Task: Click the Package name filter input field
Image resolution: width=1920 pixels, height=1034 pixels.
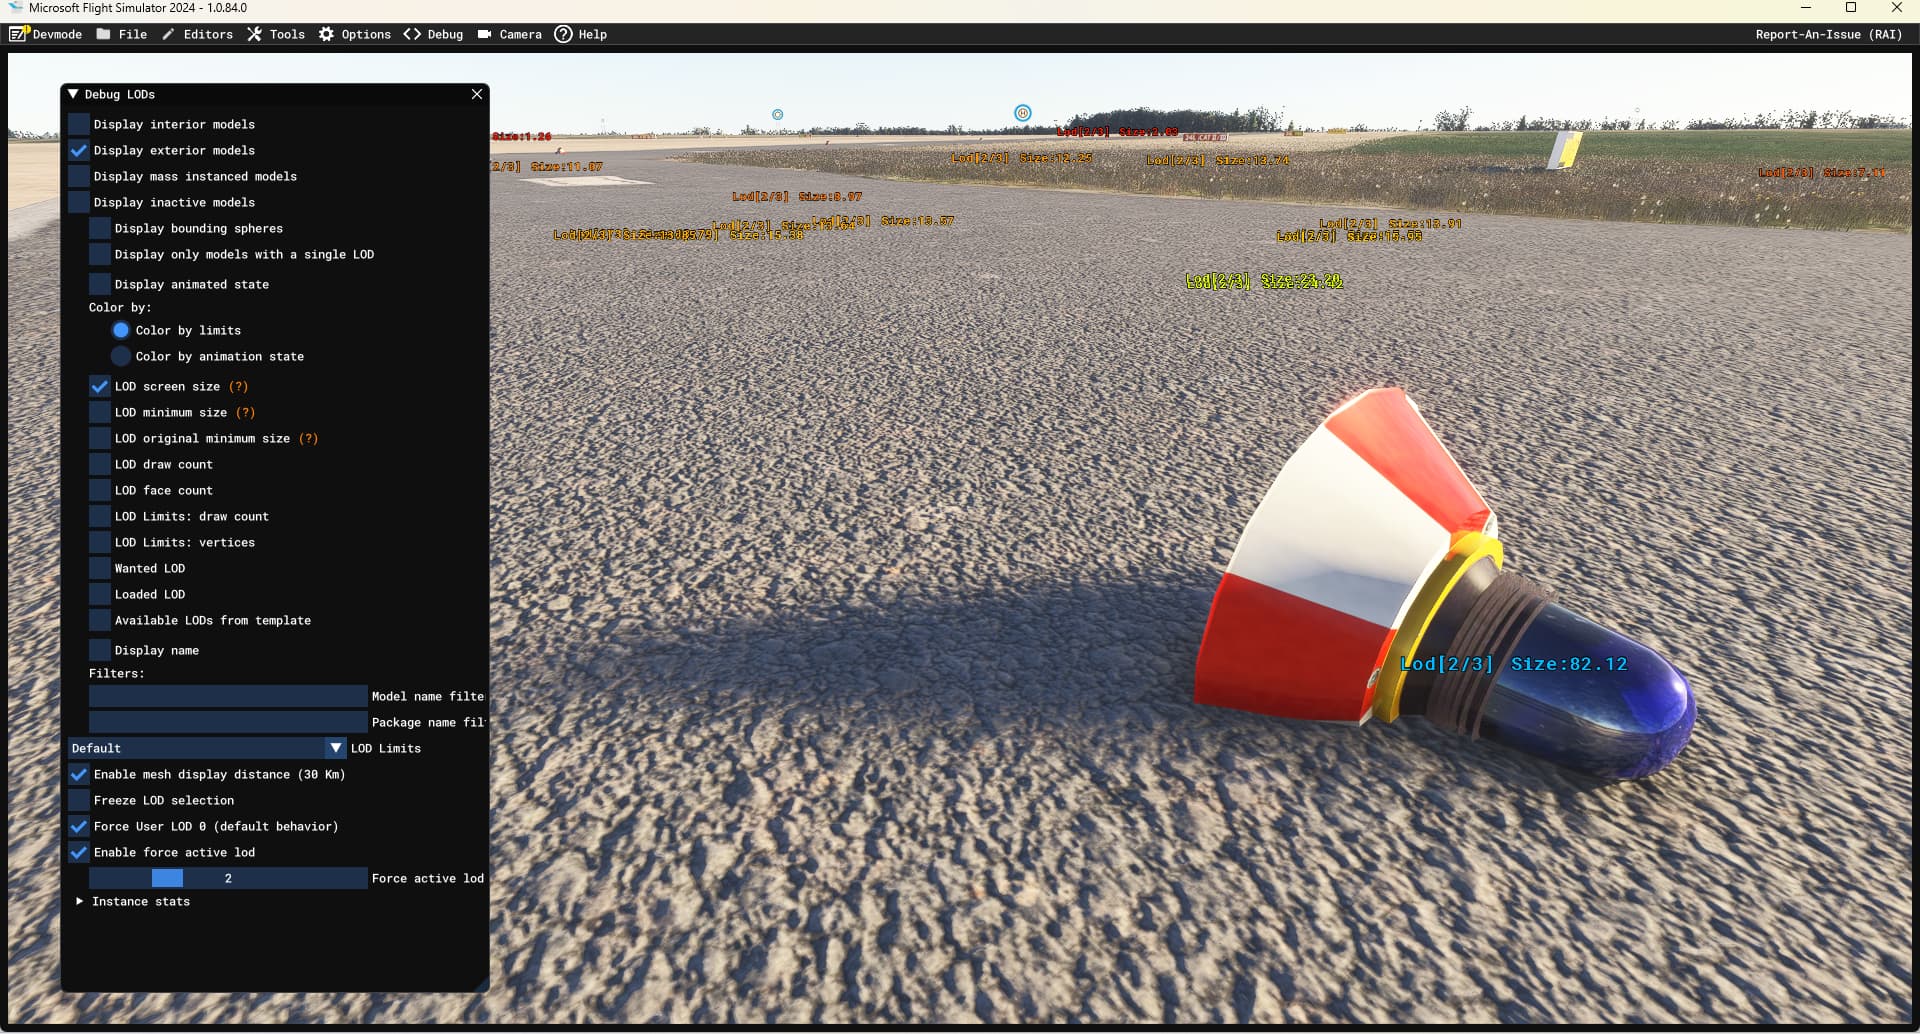Action: point(228,722)
